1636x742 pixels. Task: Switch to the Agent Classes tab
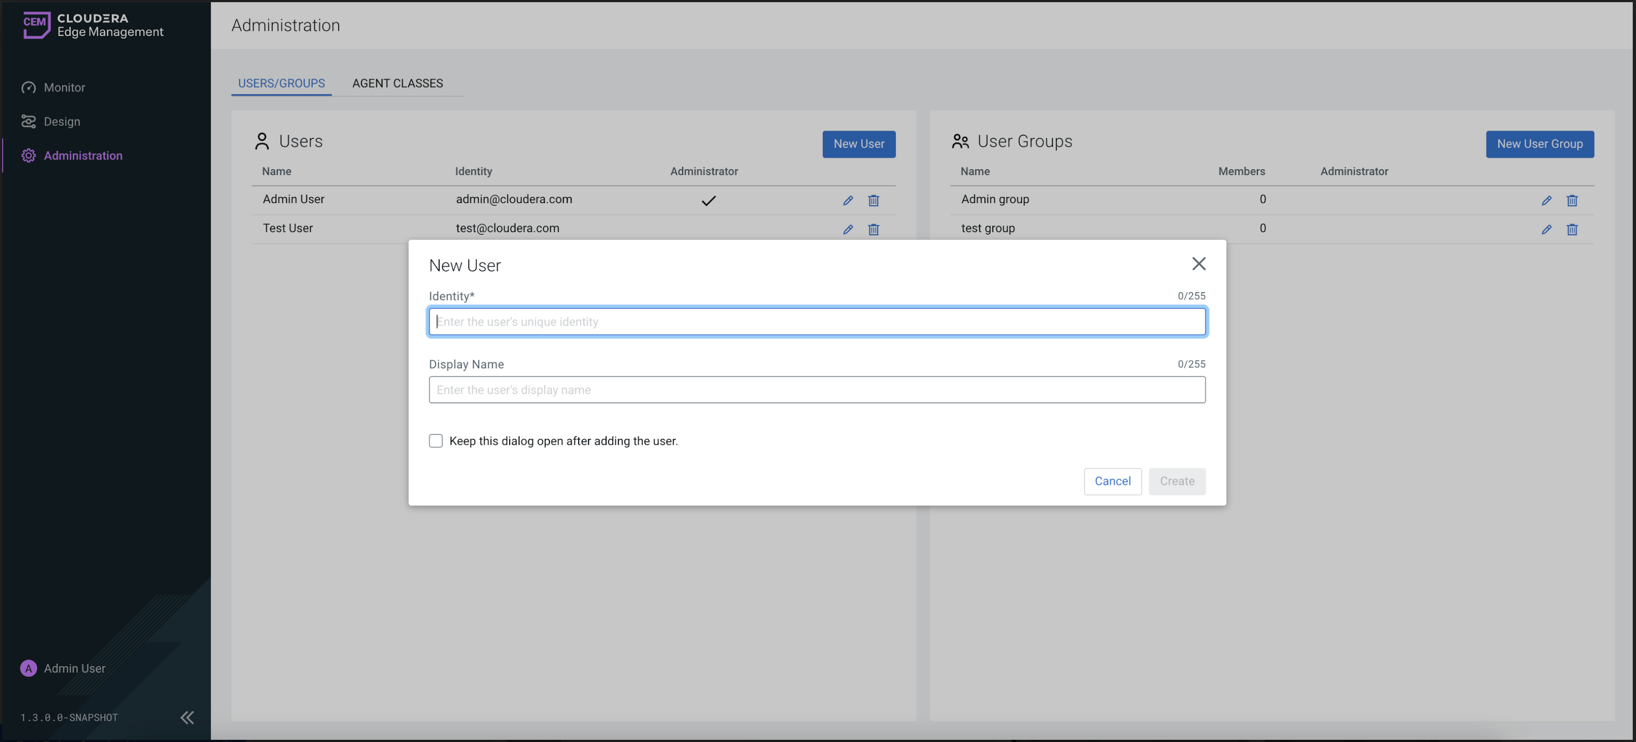click(397, 83)
